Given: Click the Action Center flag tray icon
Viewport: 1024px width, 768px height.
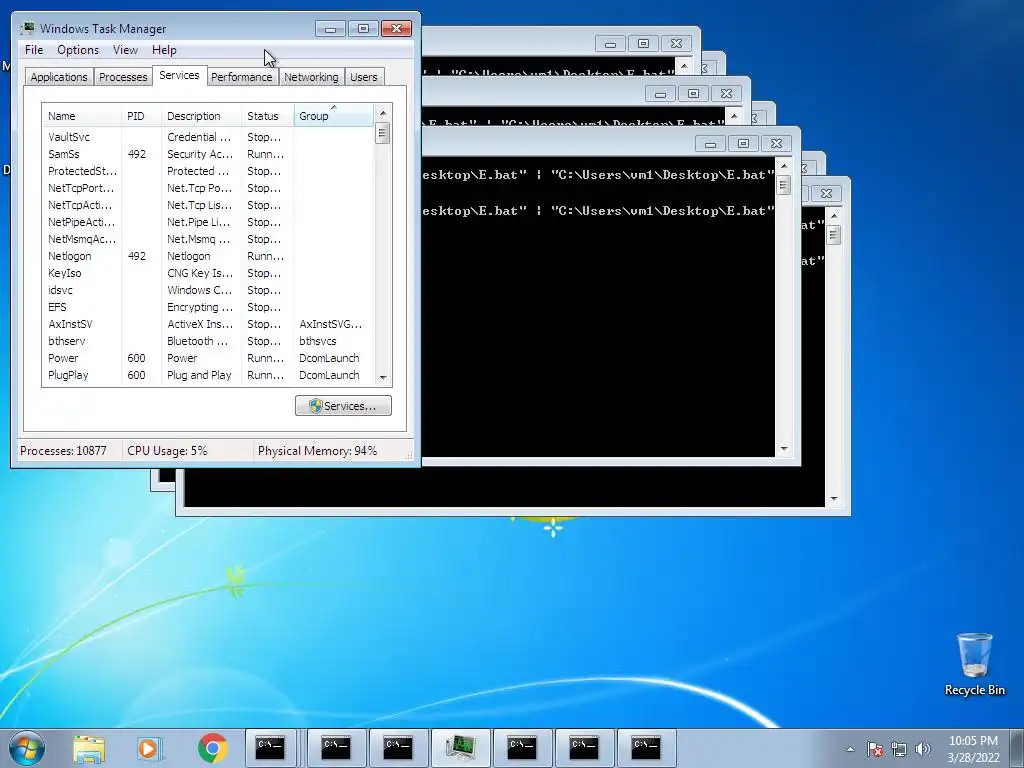Looking at the screenshot, I should [x=875, y=749].
